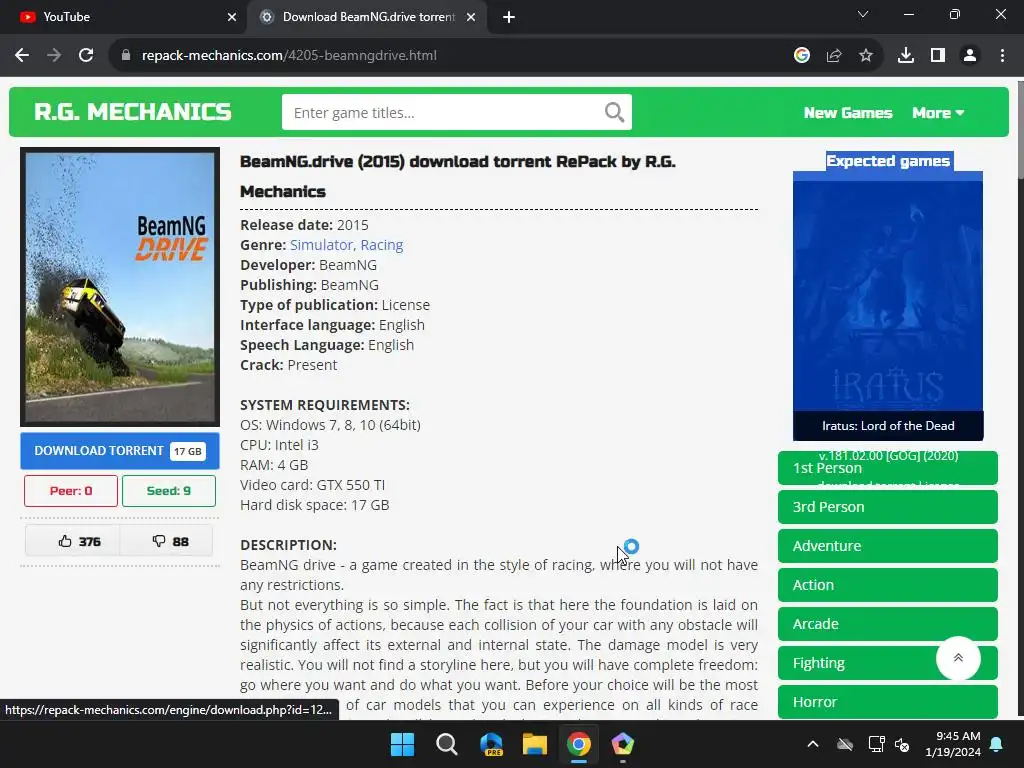The image size is (1024, 768).
Task: Show the tab search chevron dropdown
Action: pyautogui.click(x=863, y=14)
